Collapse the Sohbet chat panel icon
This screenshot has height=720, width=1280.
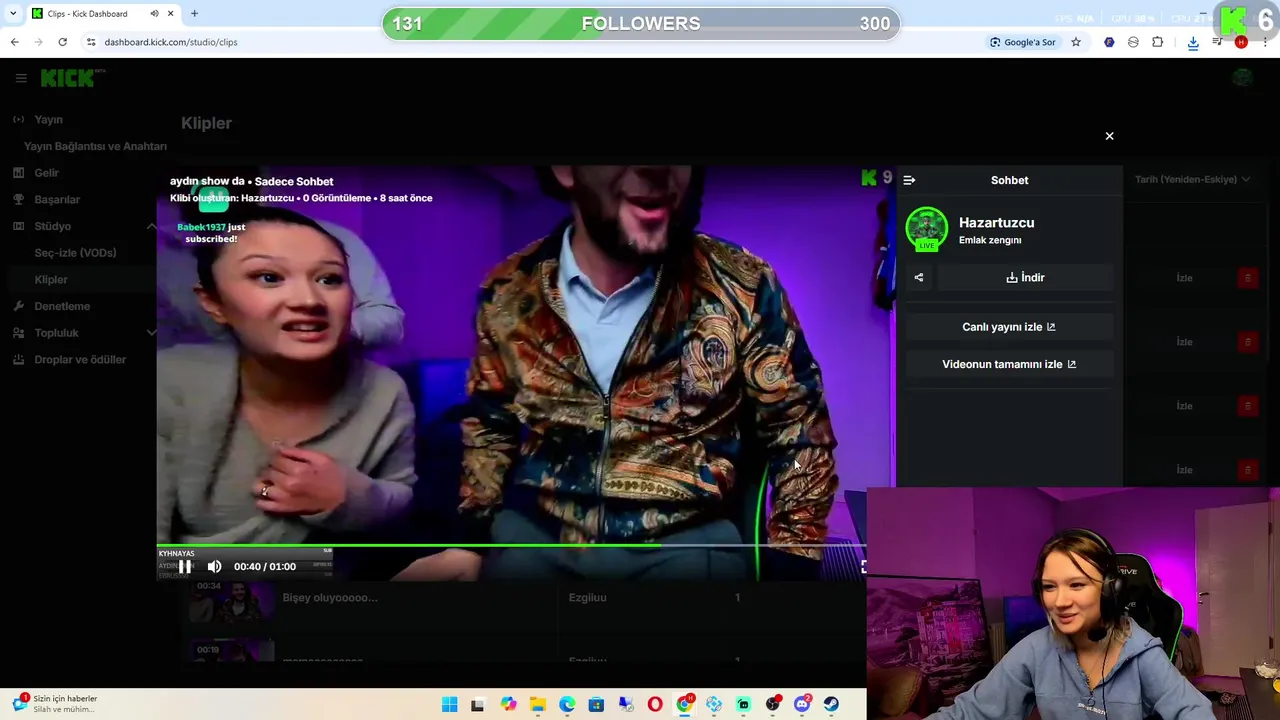[909, 180]
